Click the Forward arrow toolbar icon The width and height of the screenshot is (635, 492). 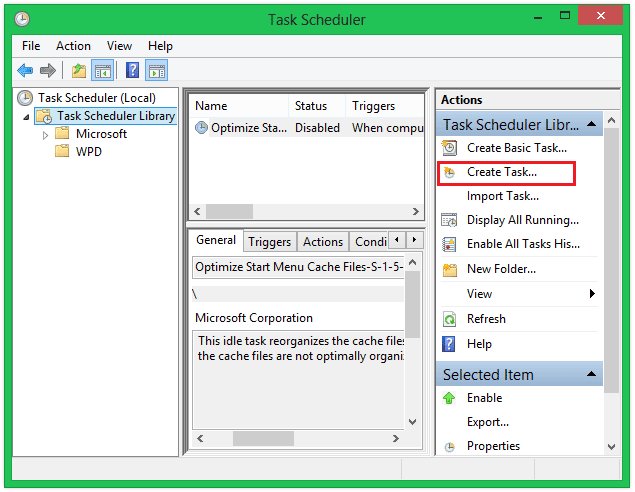click(x=48, y=70)
